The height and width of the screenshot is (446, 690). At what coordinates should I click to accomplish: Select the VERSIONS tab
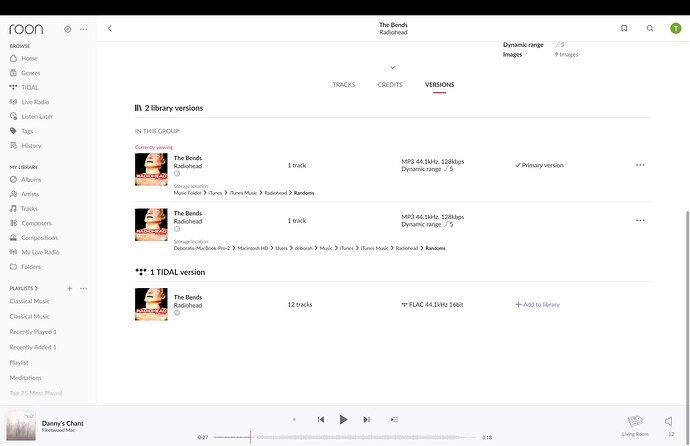coord(439,84)
